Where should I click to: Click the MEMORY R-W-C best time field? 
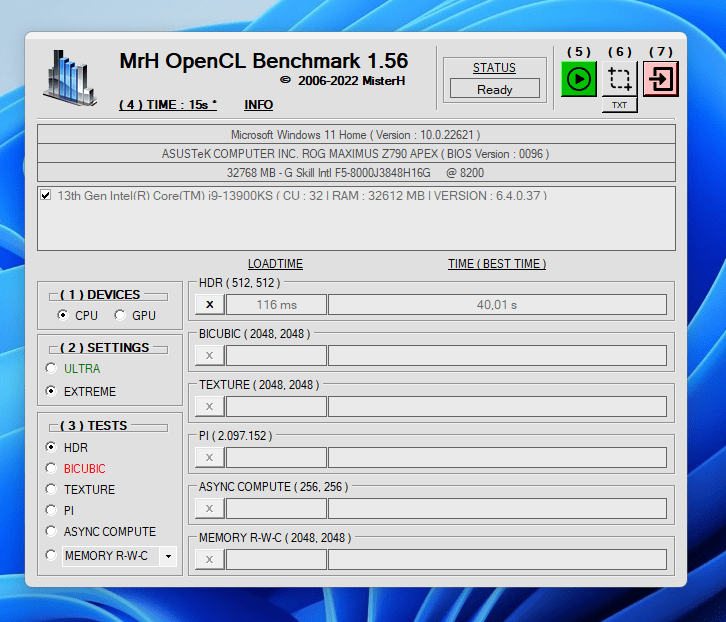coord(497,559)
